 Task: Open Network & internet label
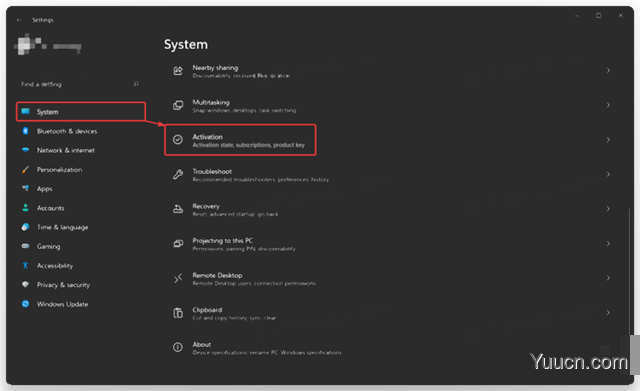[x=66, y=150]
